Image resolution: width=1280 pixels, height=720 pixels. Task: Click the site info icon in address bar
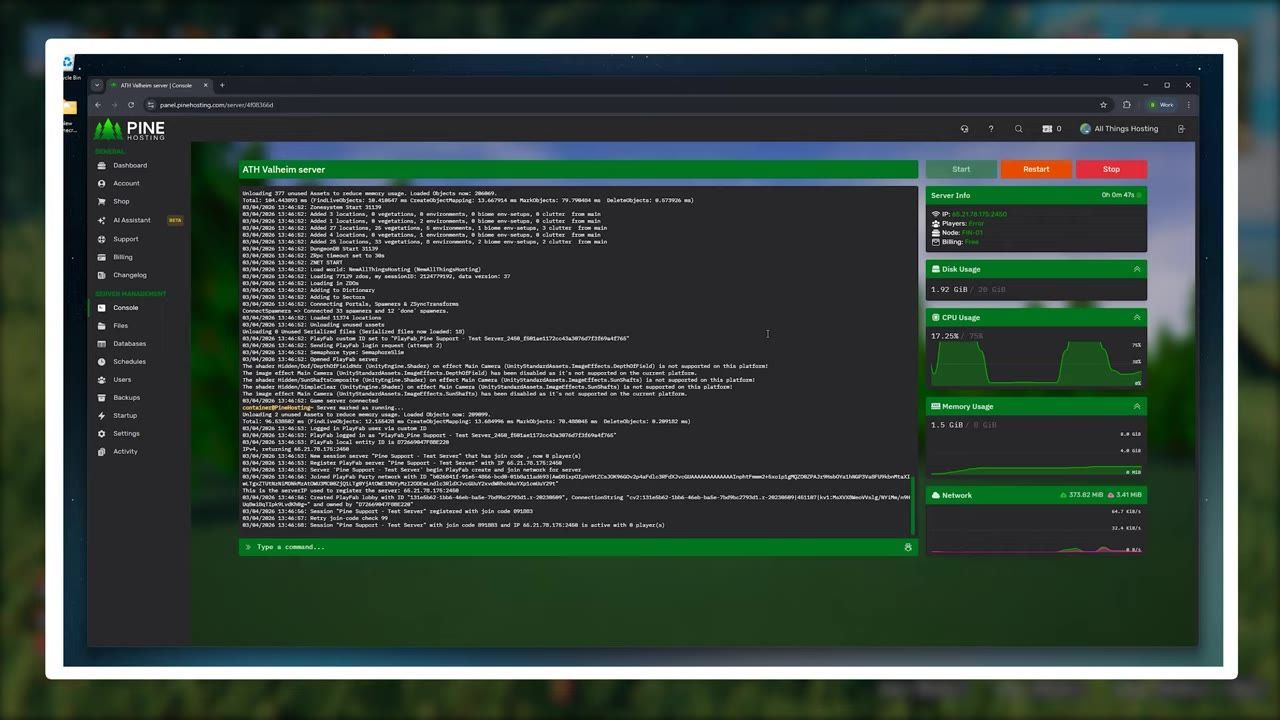coord(151,105)
